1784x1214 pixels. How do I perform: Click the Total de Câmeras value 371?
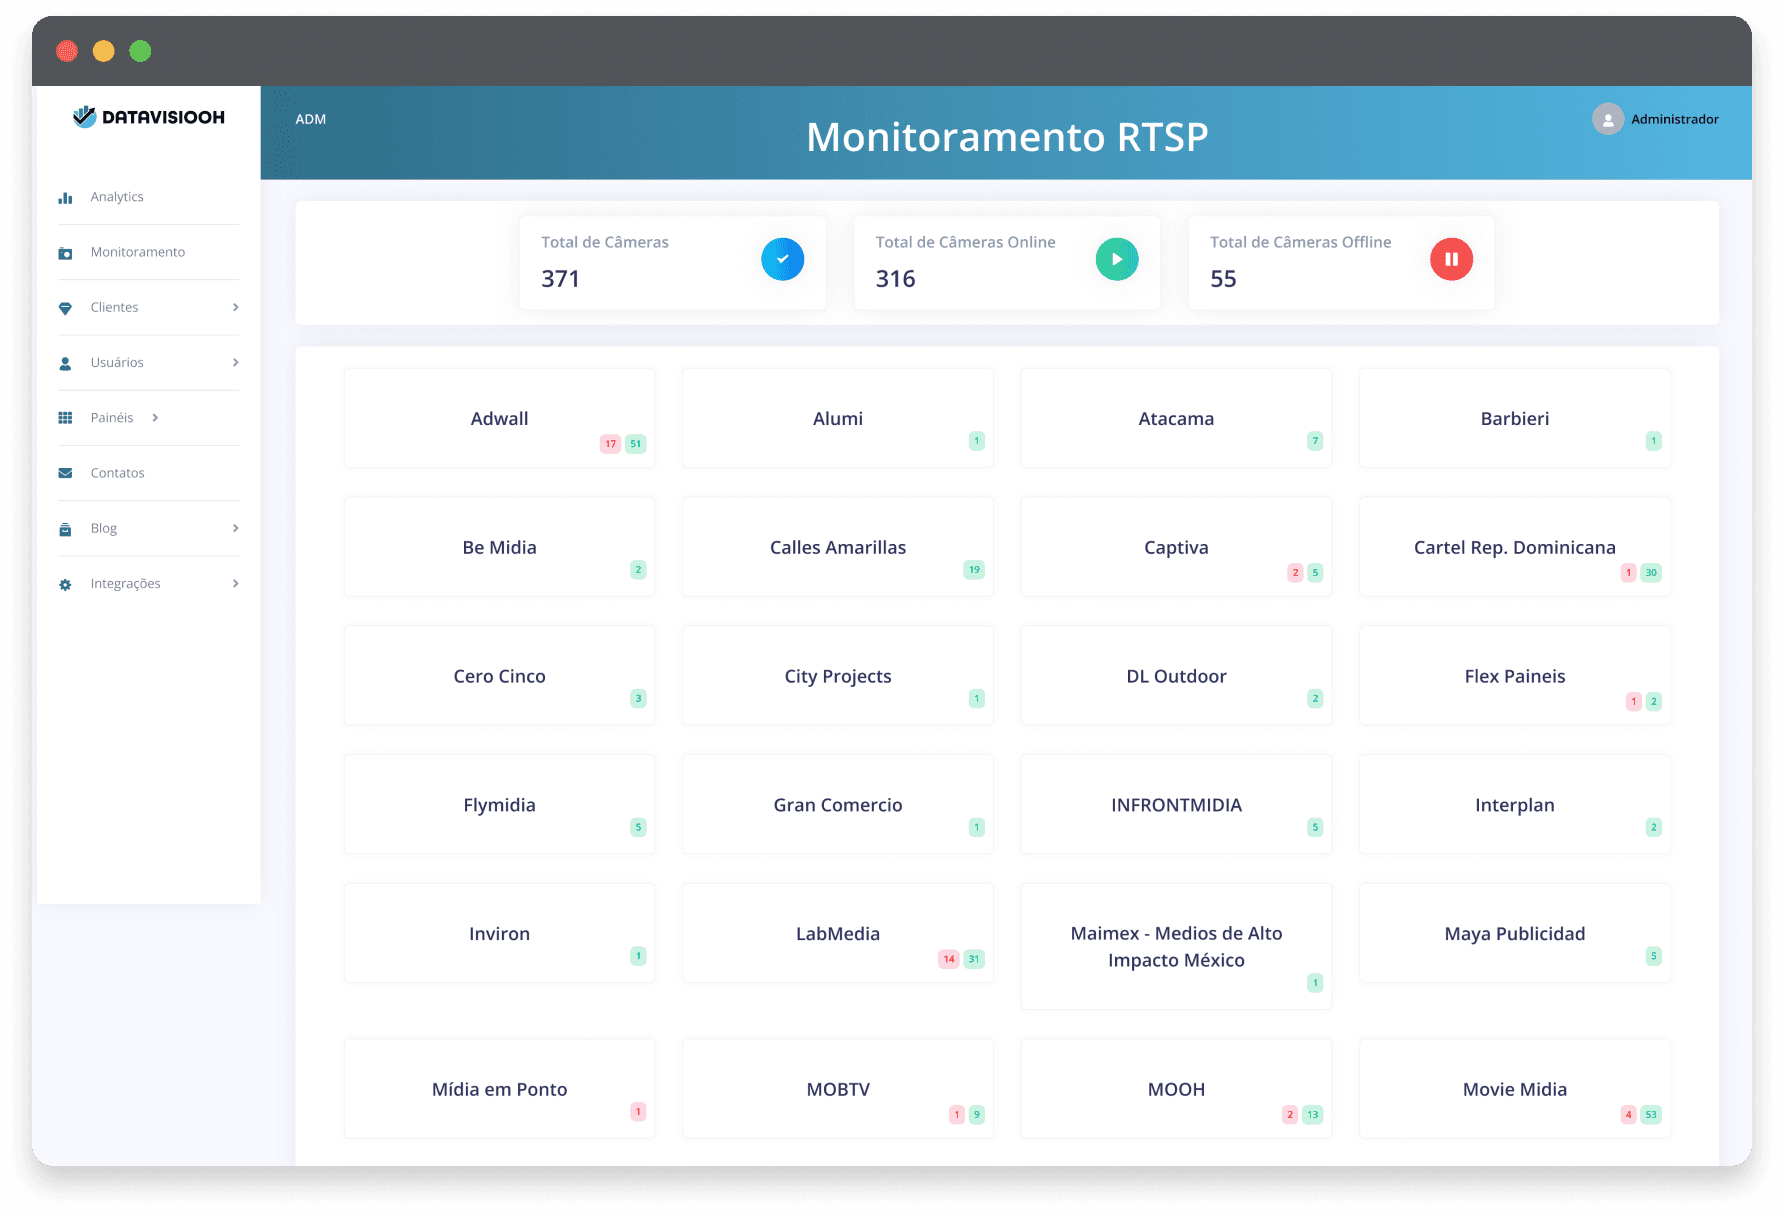[560, 279]
